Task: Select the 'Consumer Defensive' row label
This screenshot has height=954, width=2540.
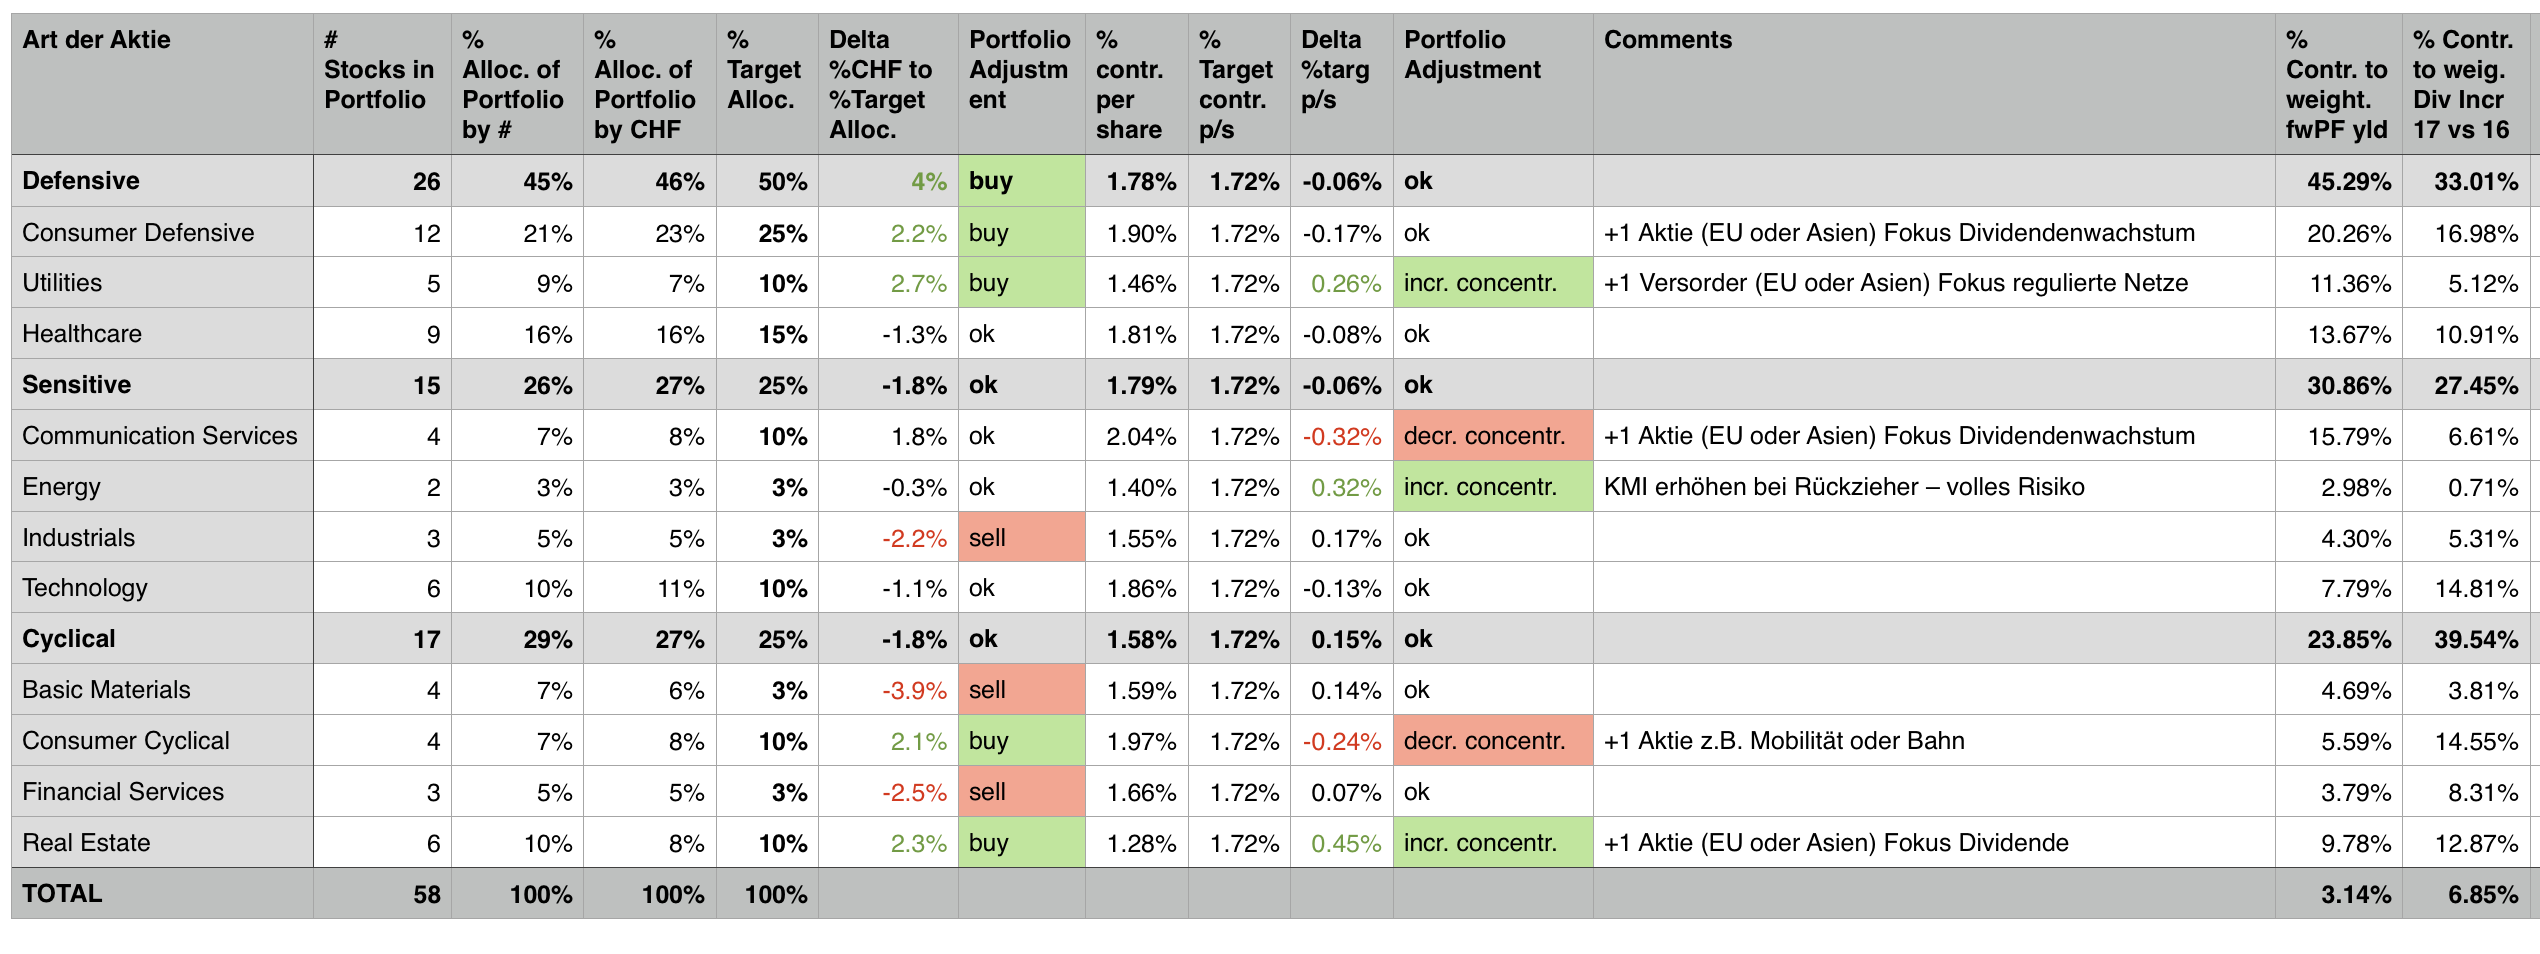Action: pos(138,233)
